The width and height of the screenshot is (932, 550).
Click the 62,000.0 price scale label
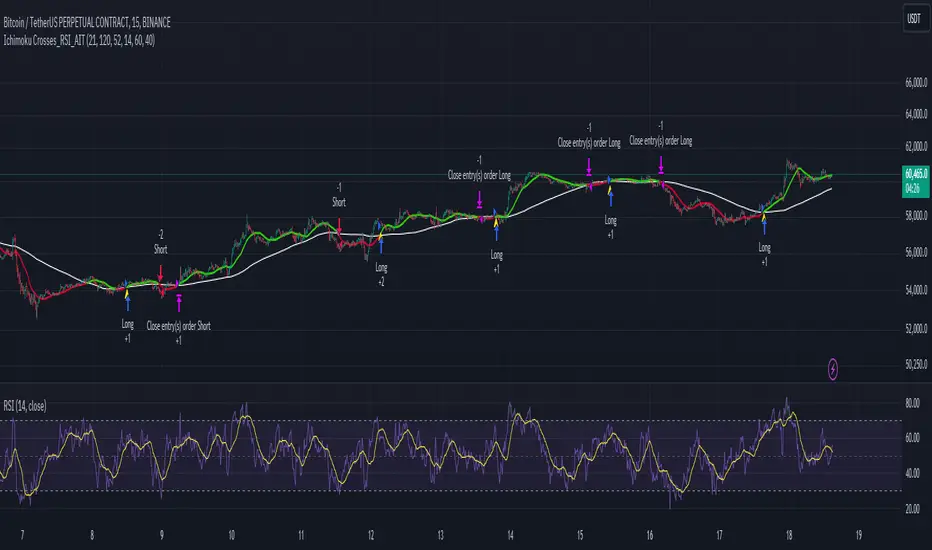click(x=916, y=146)
